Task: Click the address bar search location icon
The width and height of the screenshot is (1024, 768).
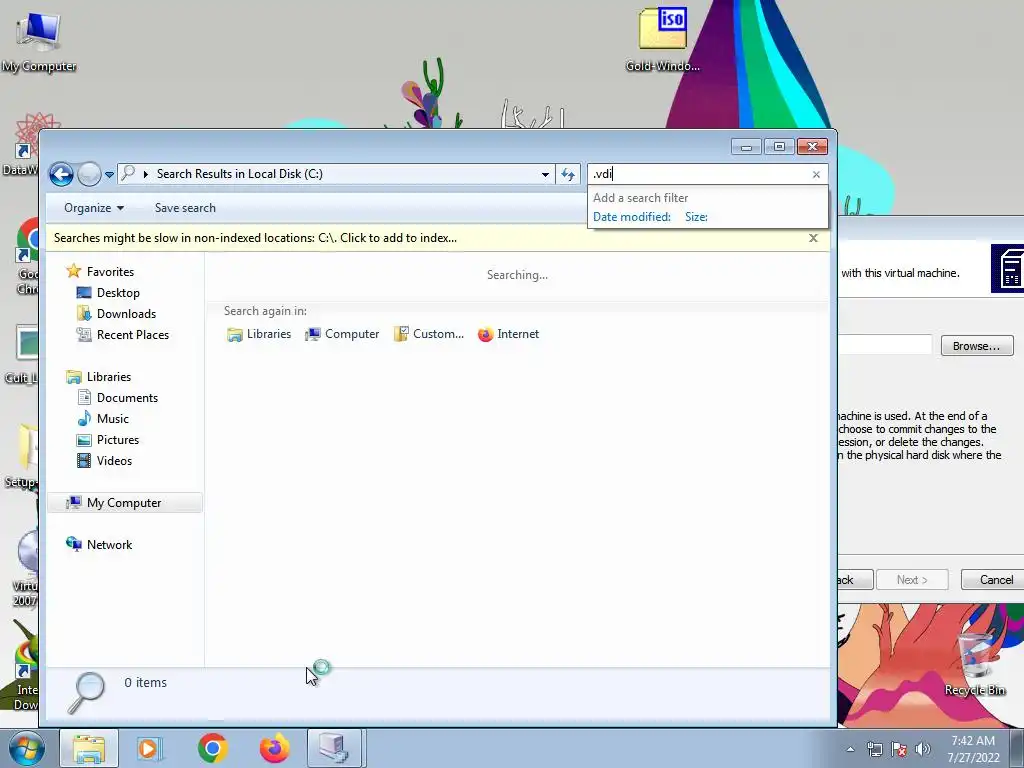Action: (129, 173)
